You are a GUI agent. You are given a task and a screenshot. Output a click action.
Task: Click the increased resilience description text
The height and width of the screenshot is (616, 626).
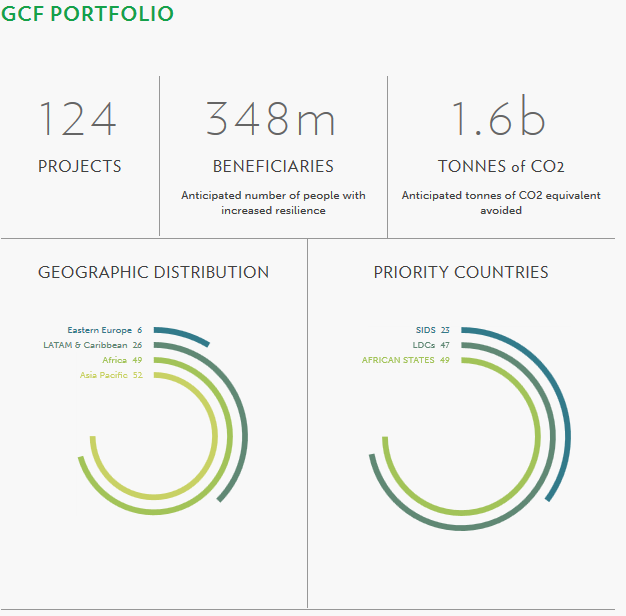pyautogui.click(x=273, y=203)
